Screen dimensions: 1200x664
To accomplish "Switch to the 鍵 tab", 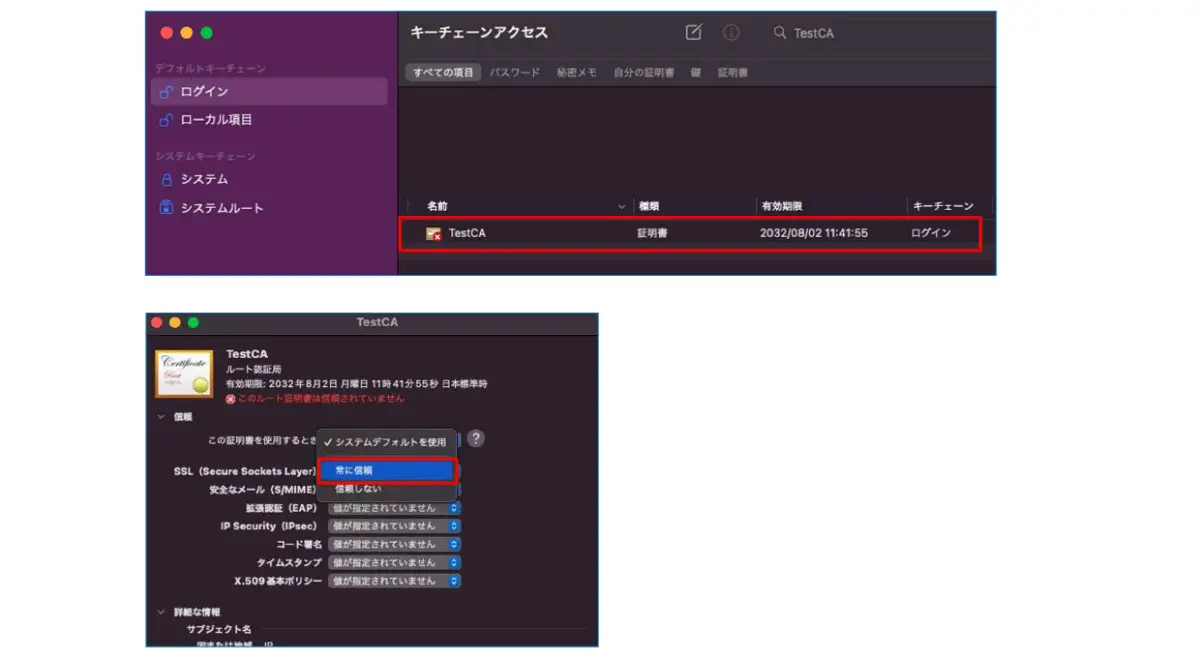I will pyautogui.click(x=695, y=73).
